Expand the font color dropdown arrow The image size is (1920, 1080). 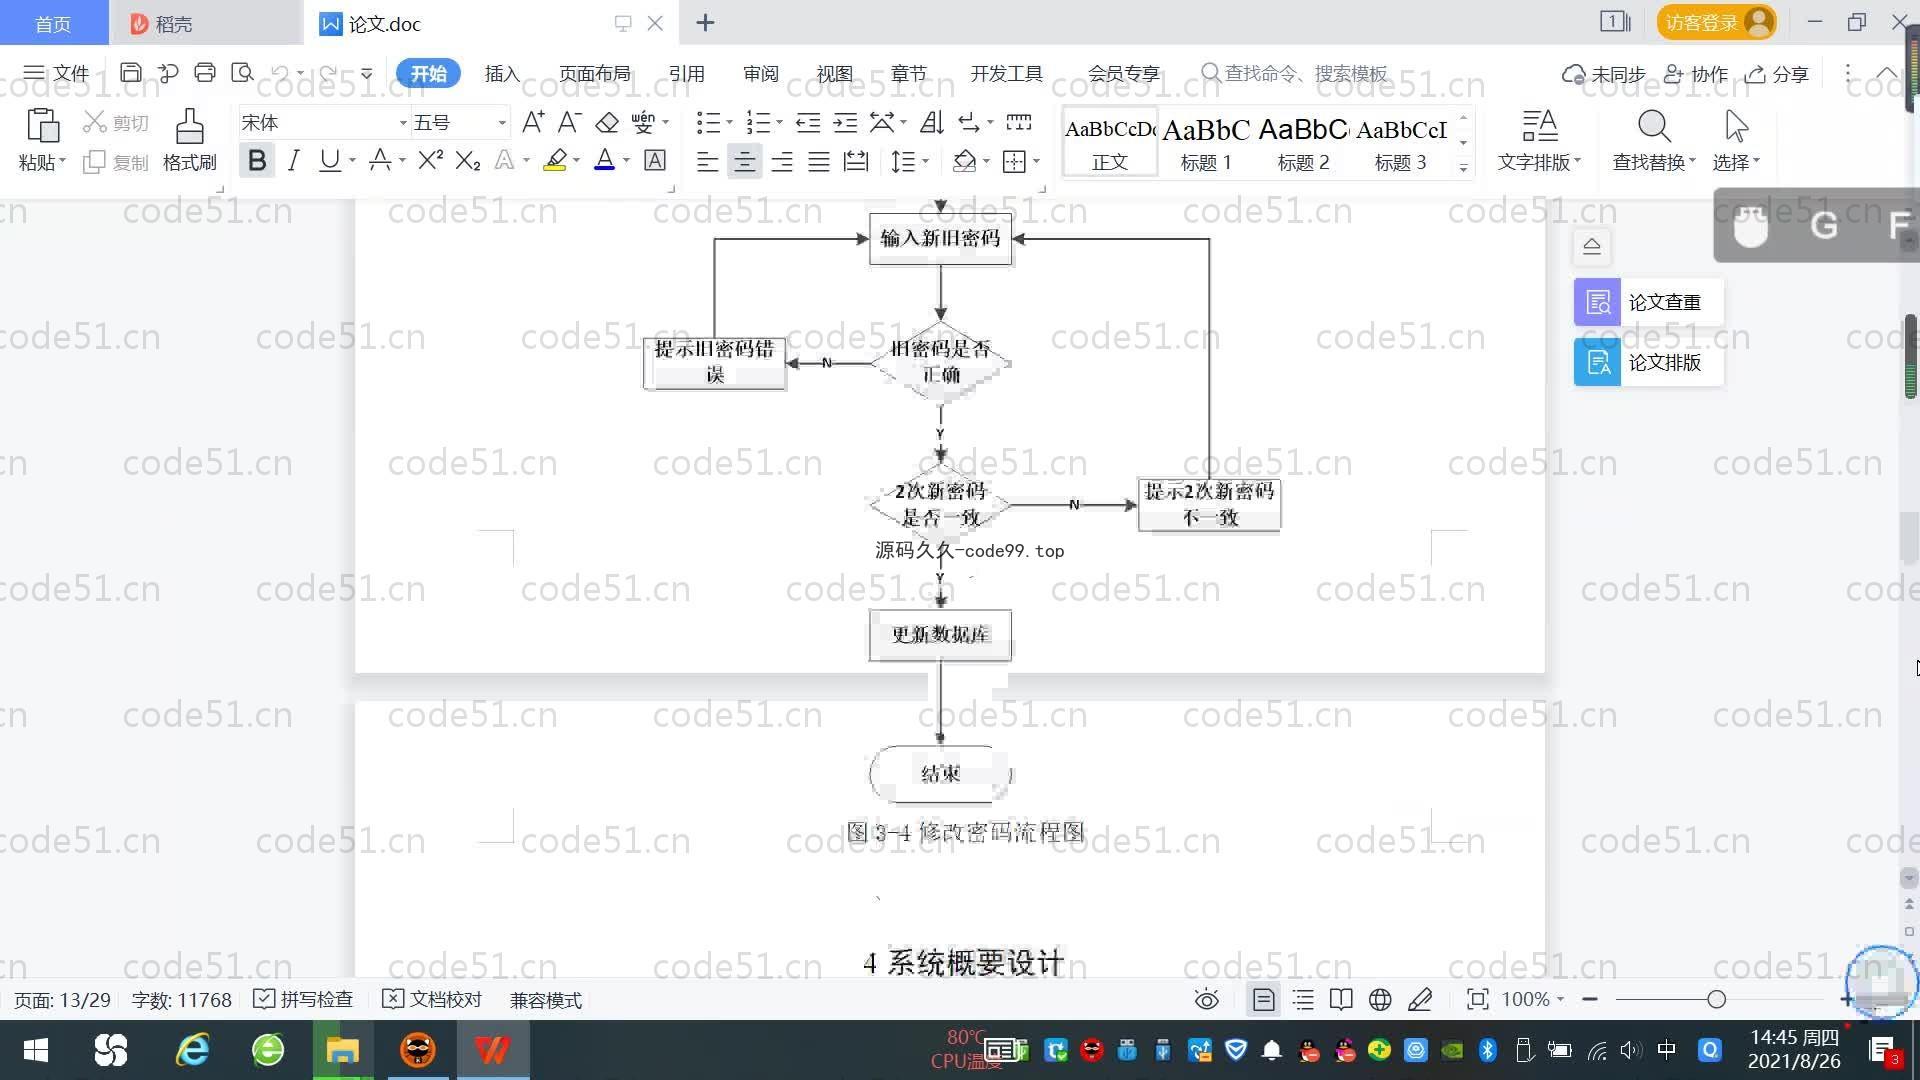click(x=627, y=160)
